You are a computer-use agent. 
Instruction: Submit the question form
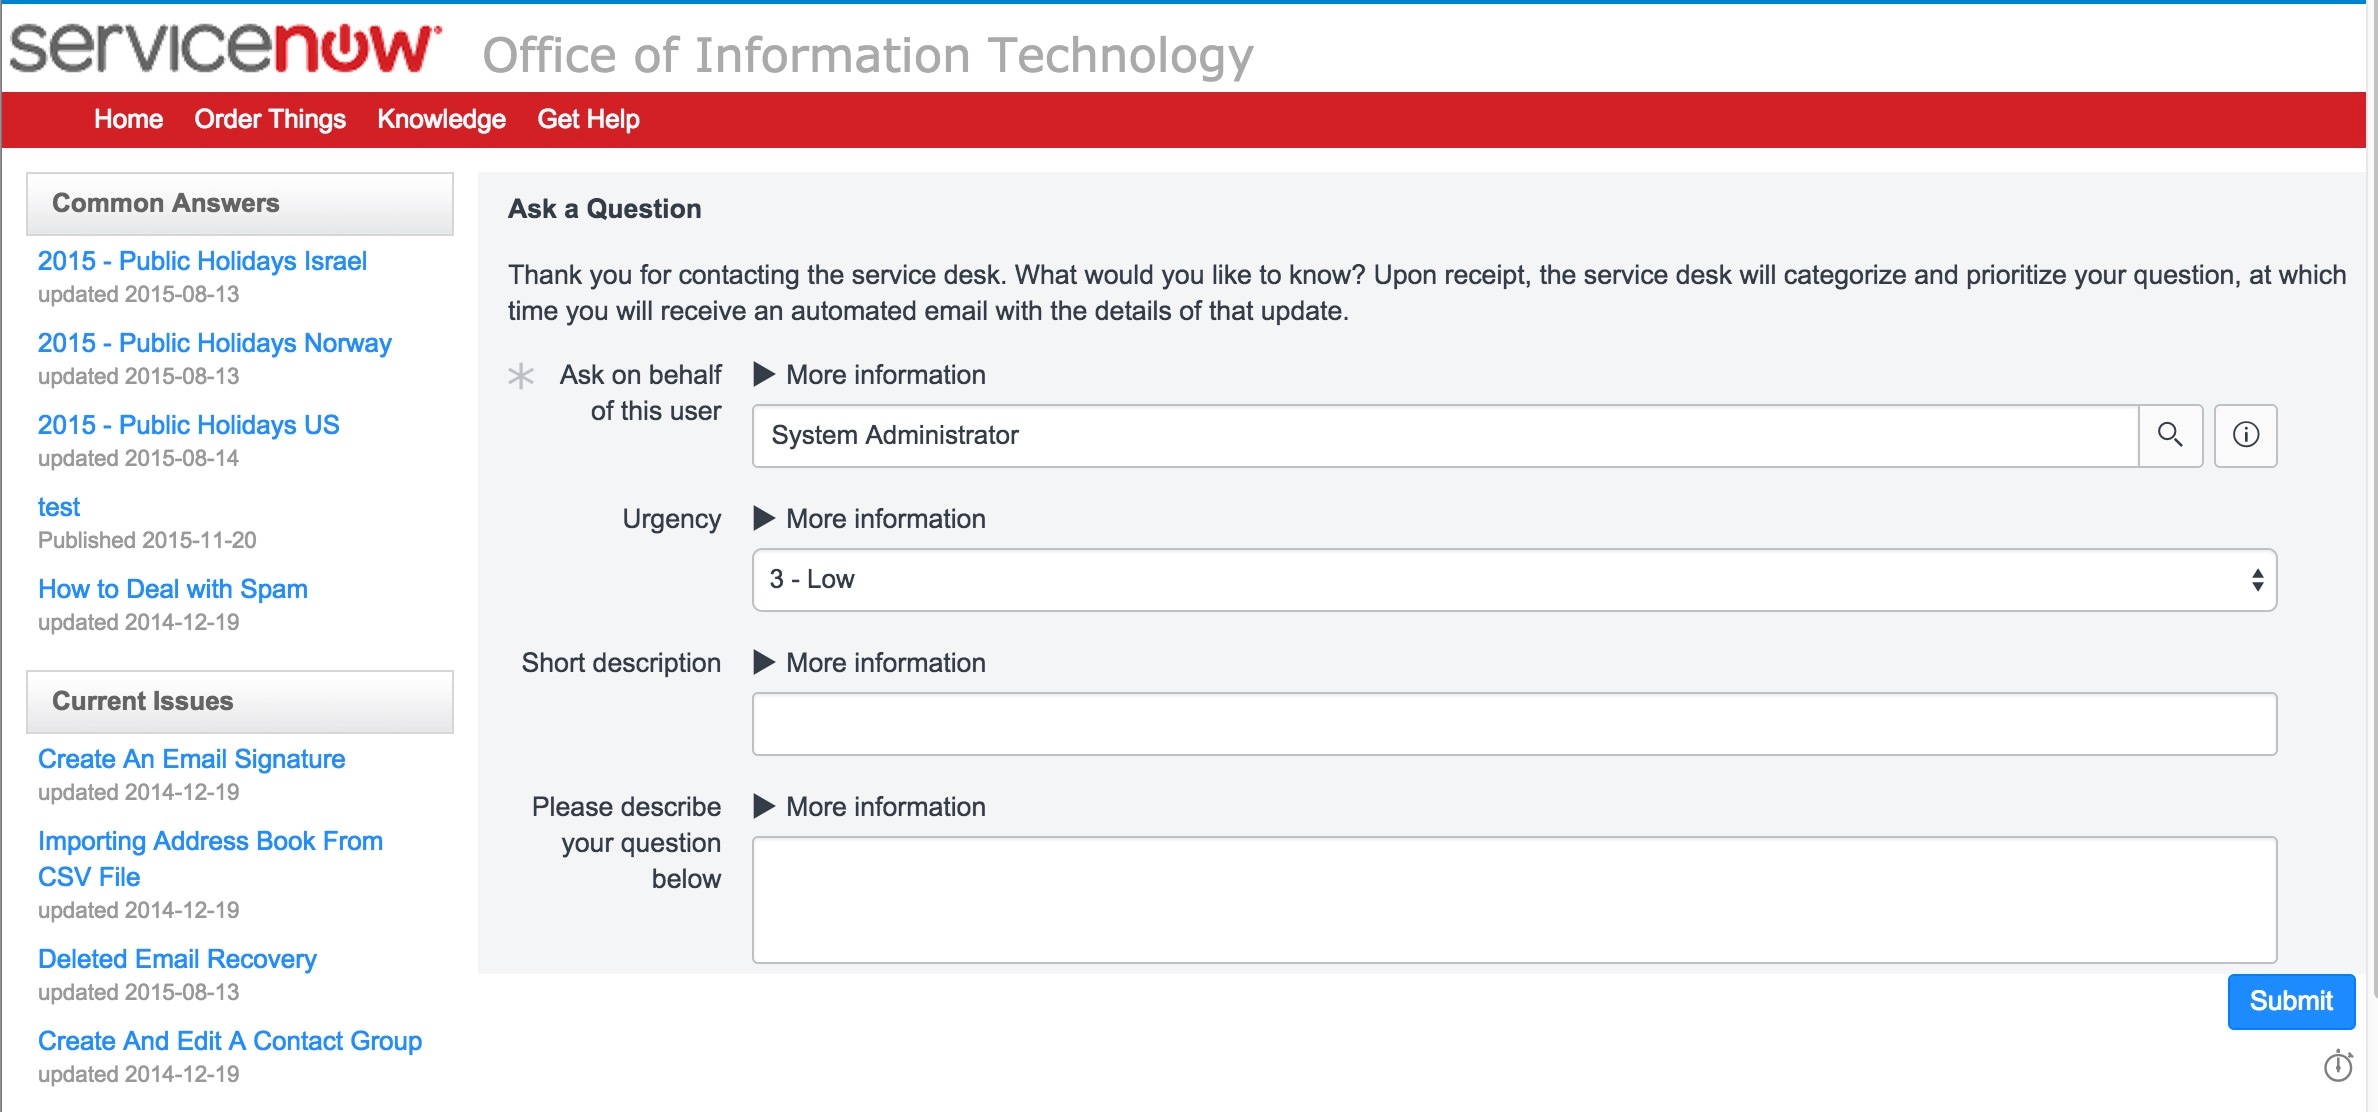2291,1001
